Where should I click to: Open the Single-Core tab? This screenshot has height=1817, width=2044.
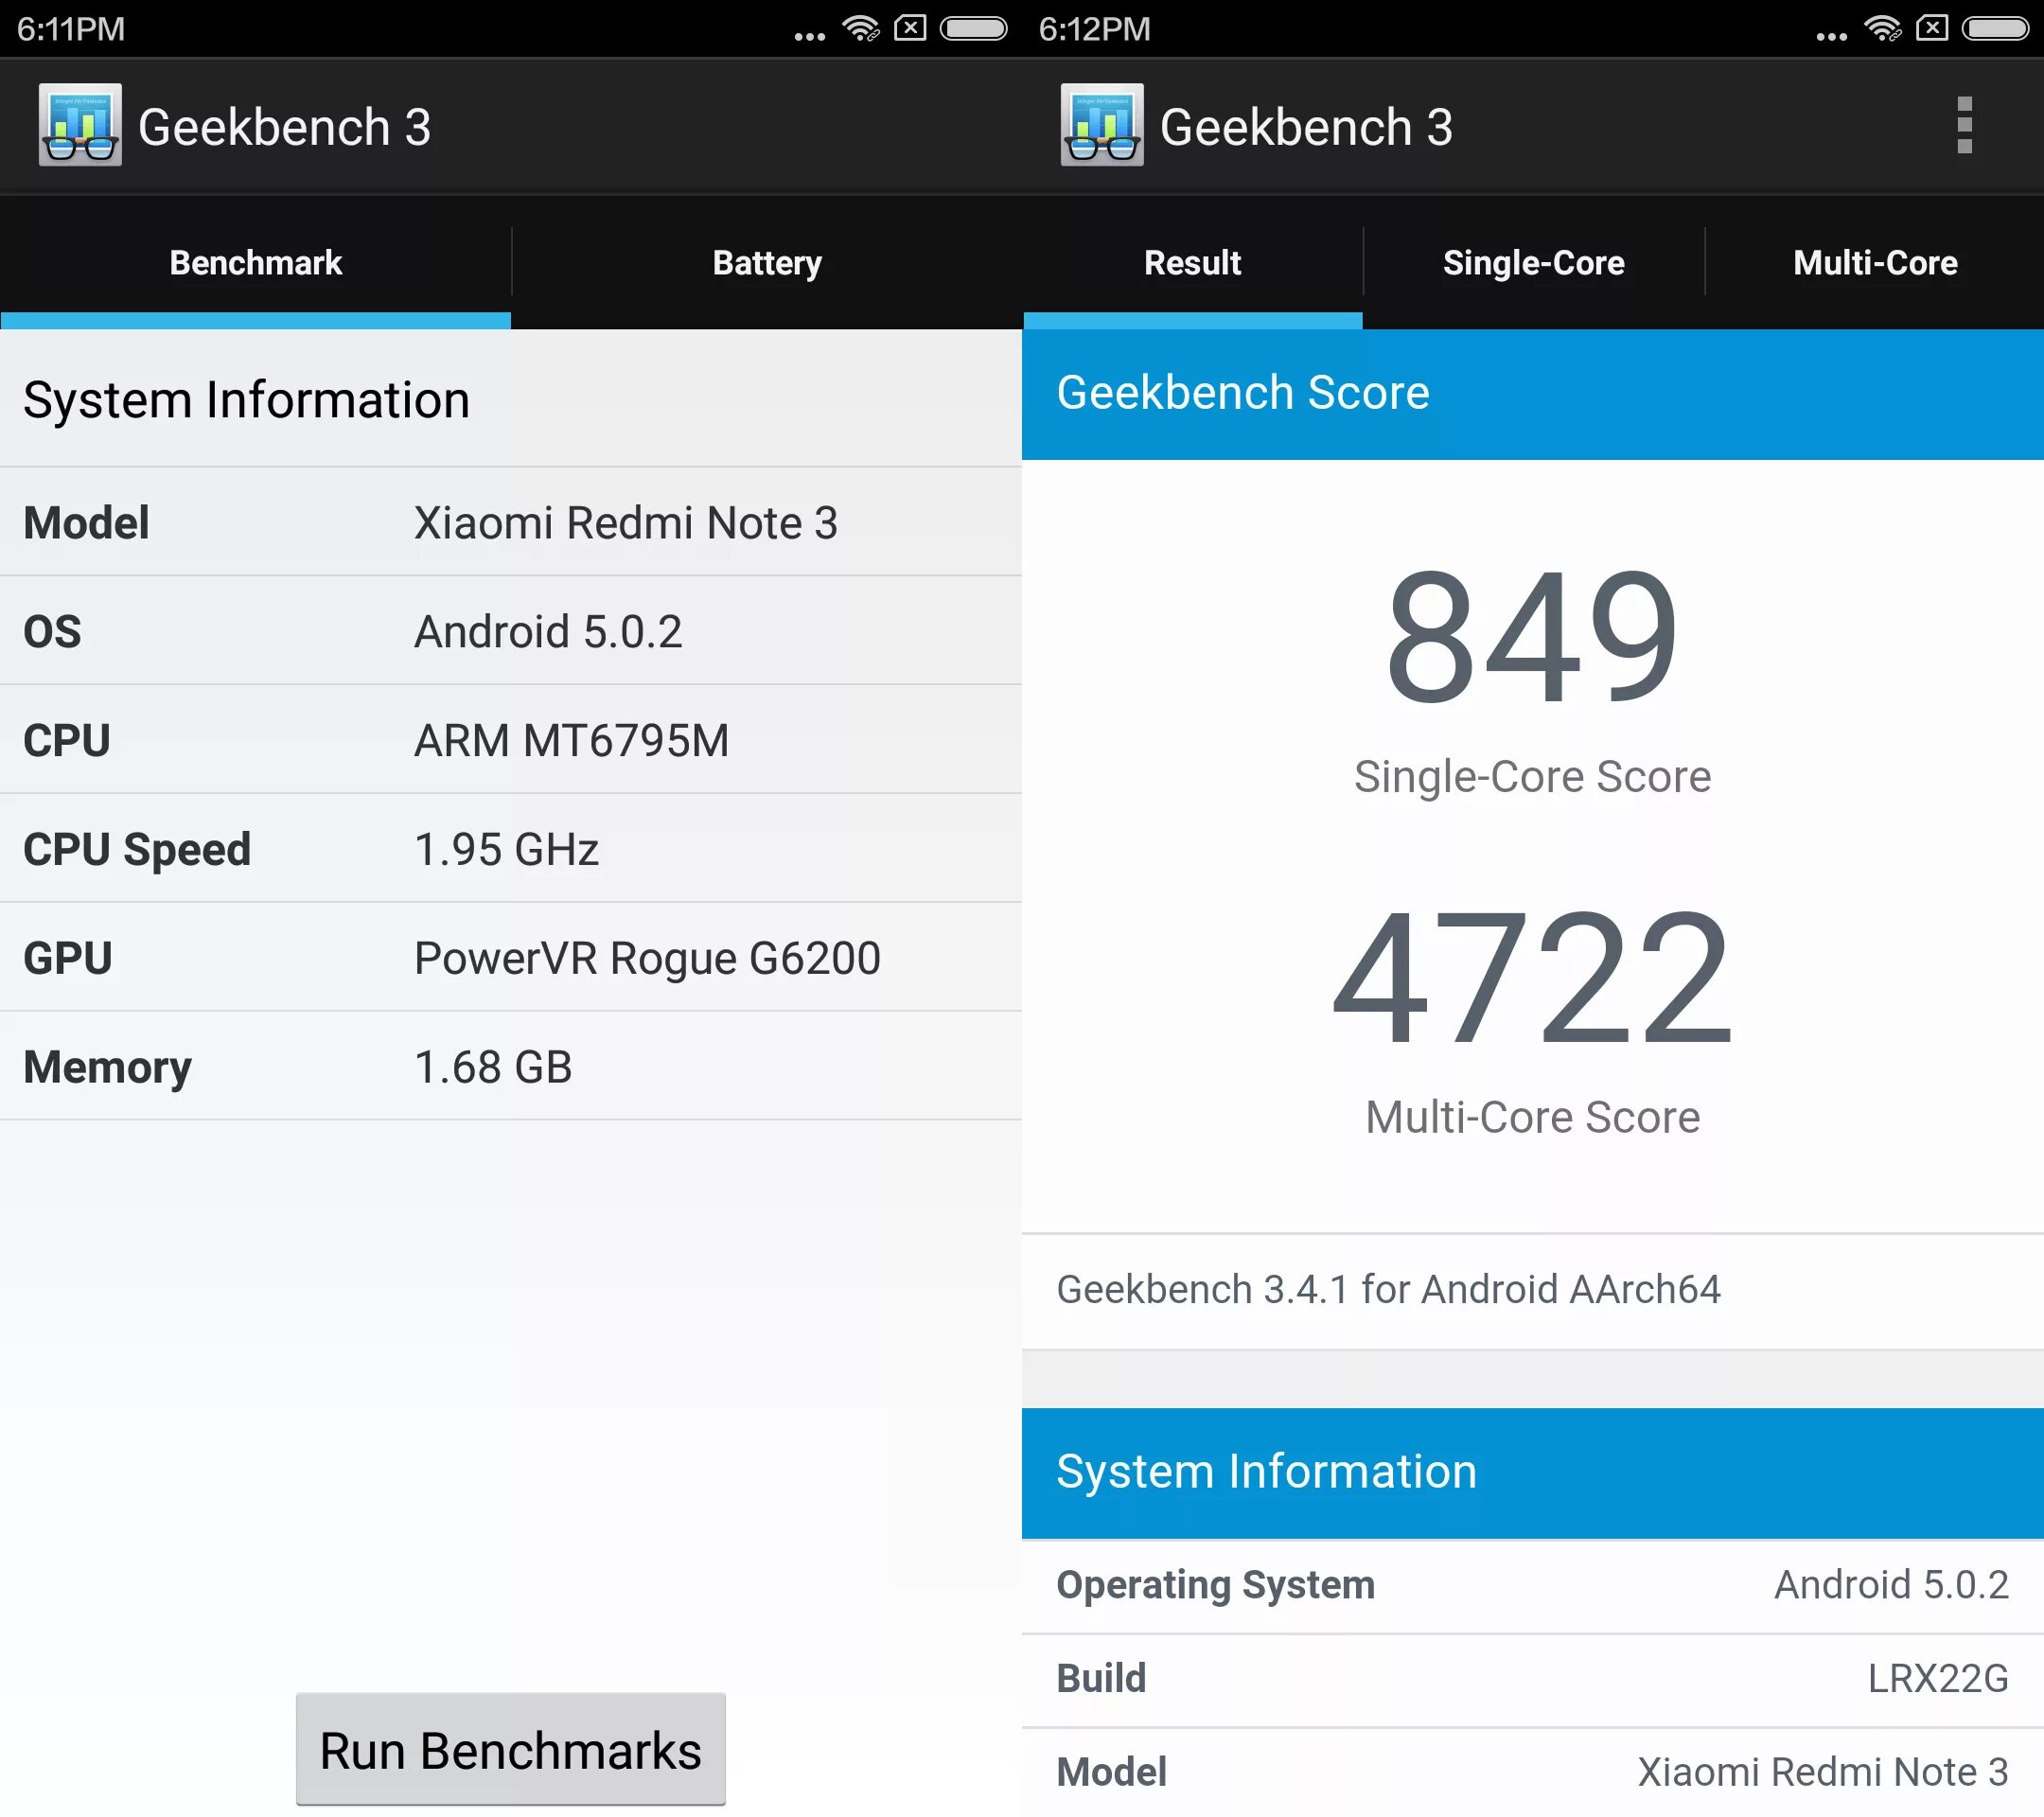point(1533,263)
